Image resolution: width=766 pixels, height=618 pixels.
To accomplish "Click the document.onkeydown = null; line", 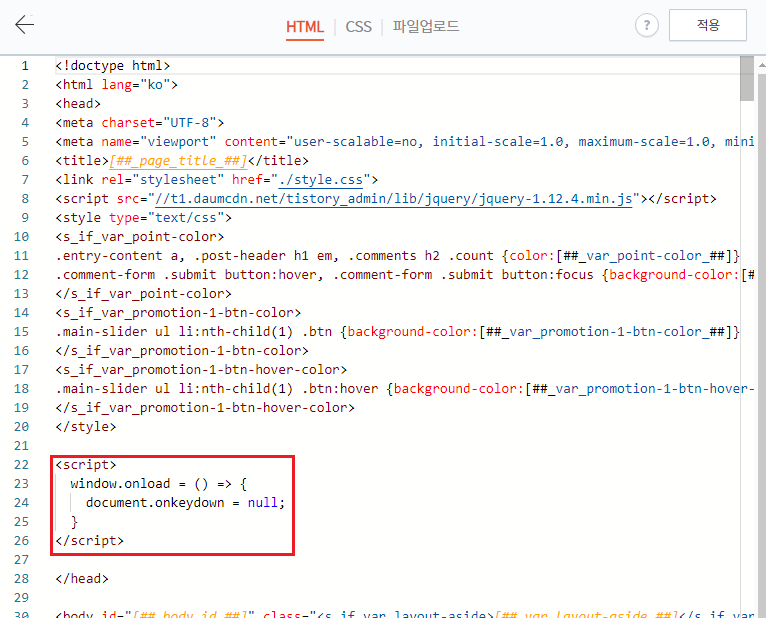I will tap(185, 503).
